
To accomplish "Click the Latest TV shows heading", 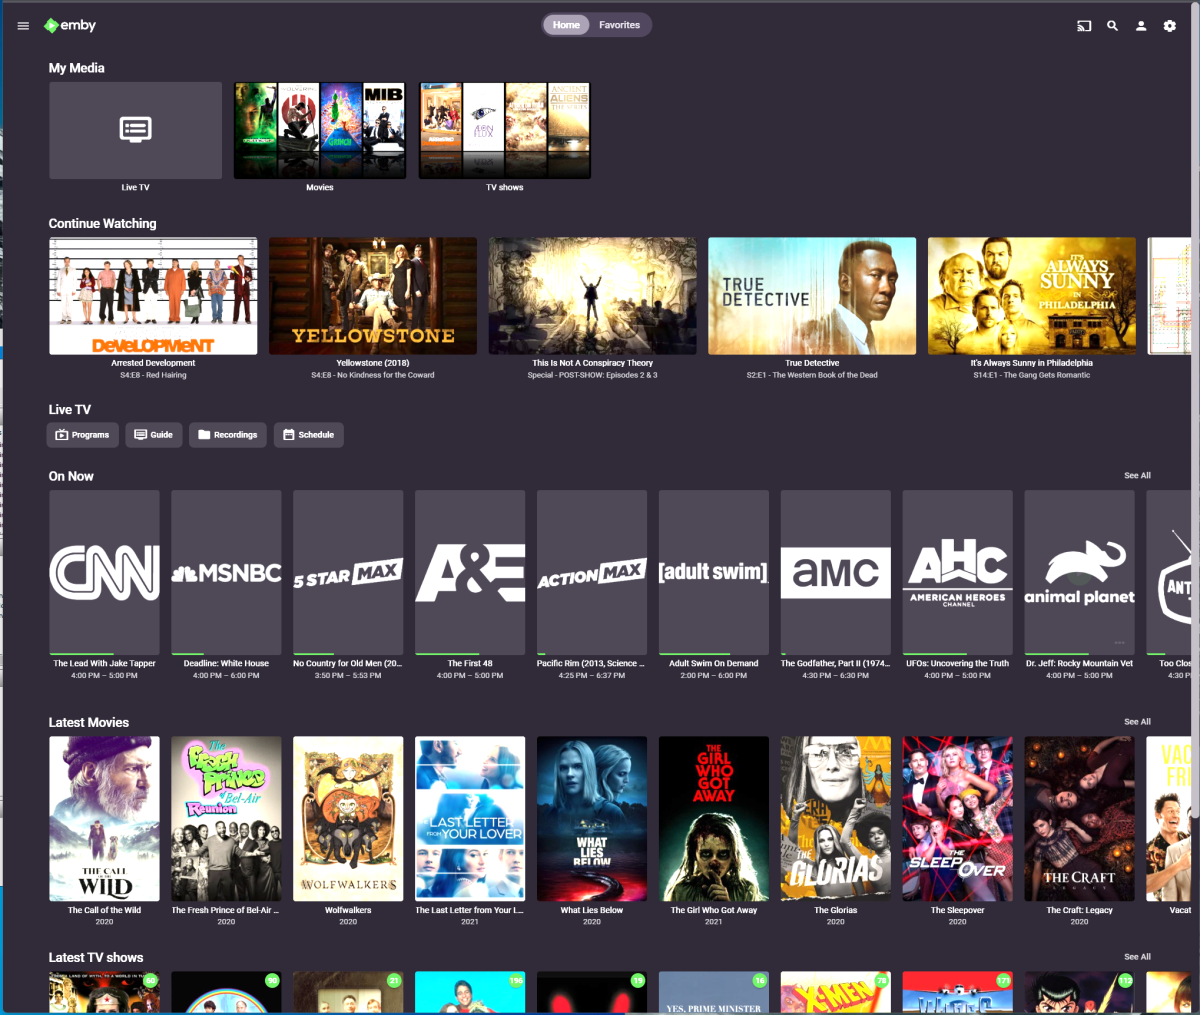I will point(96,958).
